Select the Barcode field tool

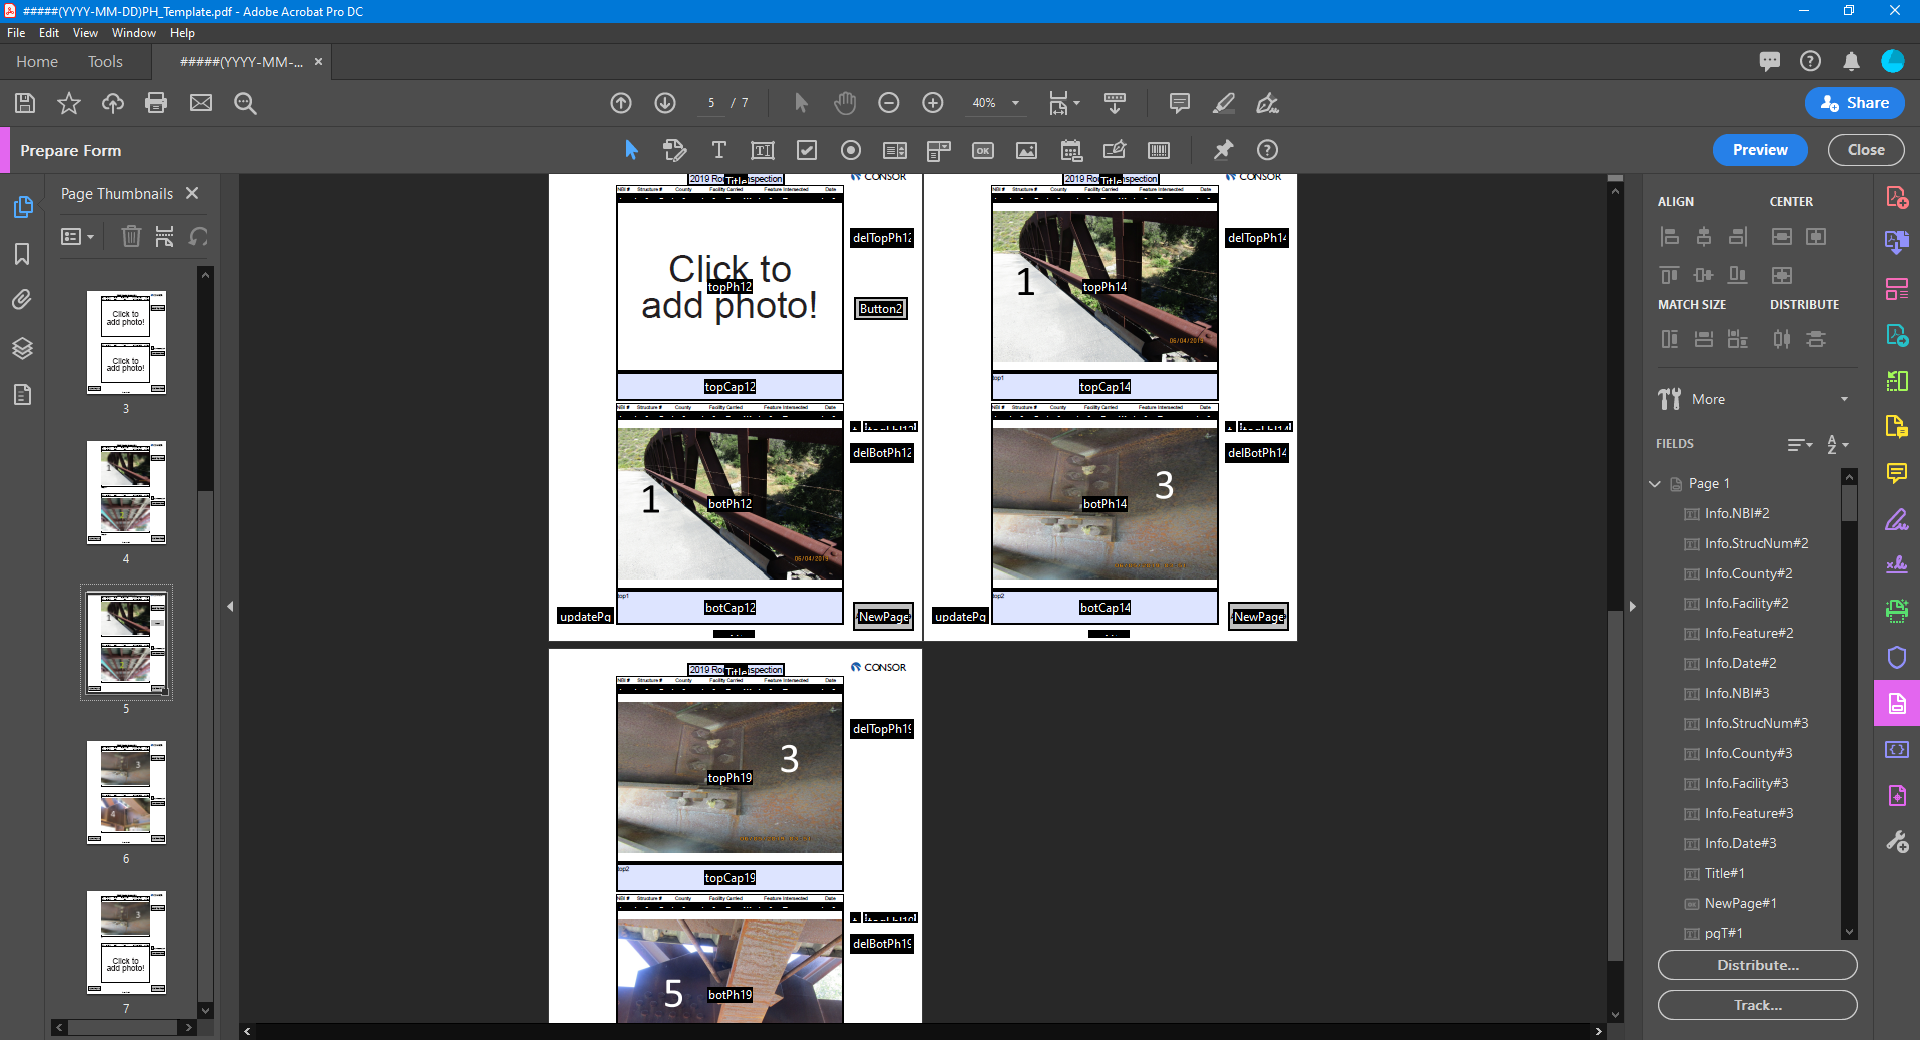pyautogui.click(x=1159, y=150)
